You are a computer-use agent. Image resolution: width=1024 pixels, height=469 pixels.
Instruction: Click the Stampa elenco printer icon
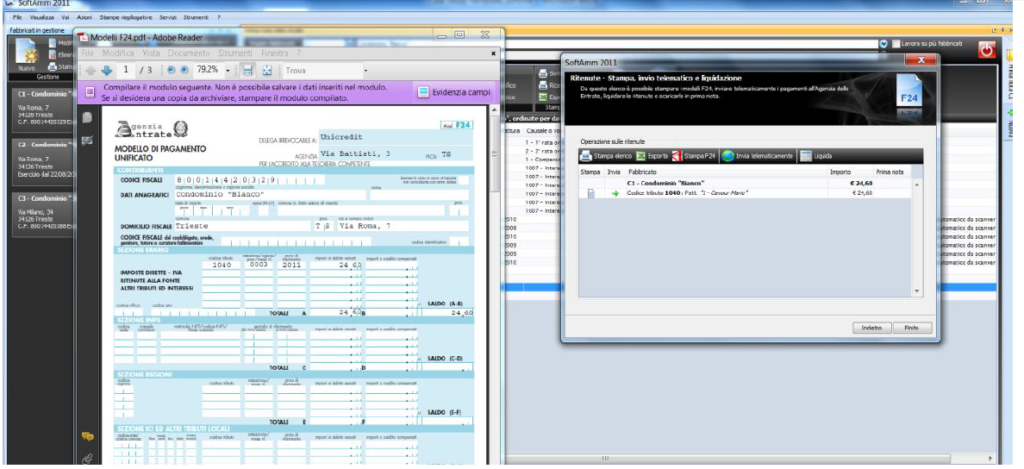586,156
